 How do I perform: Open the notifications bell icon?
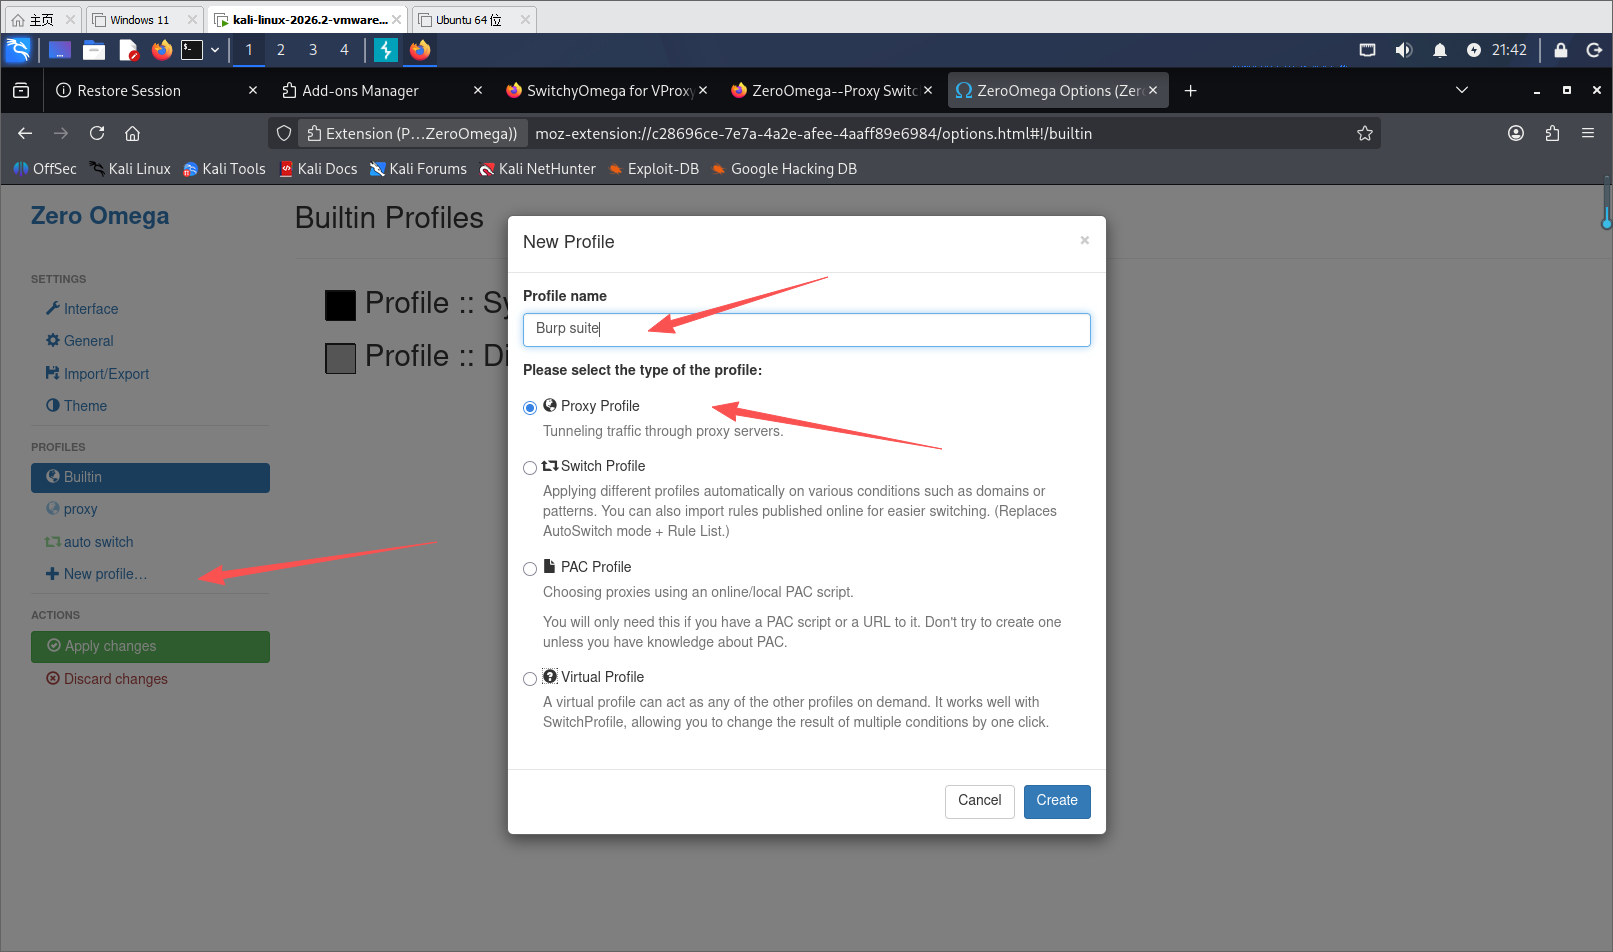point(1440,50)
